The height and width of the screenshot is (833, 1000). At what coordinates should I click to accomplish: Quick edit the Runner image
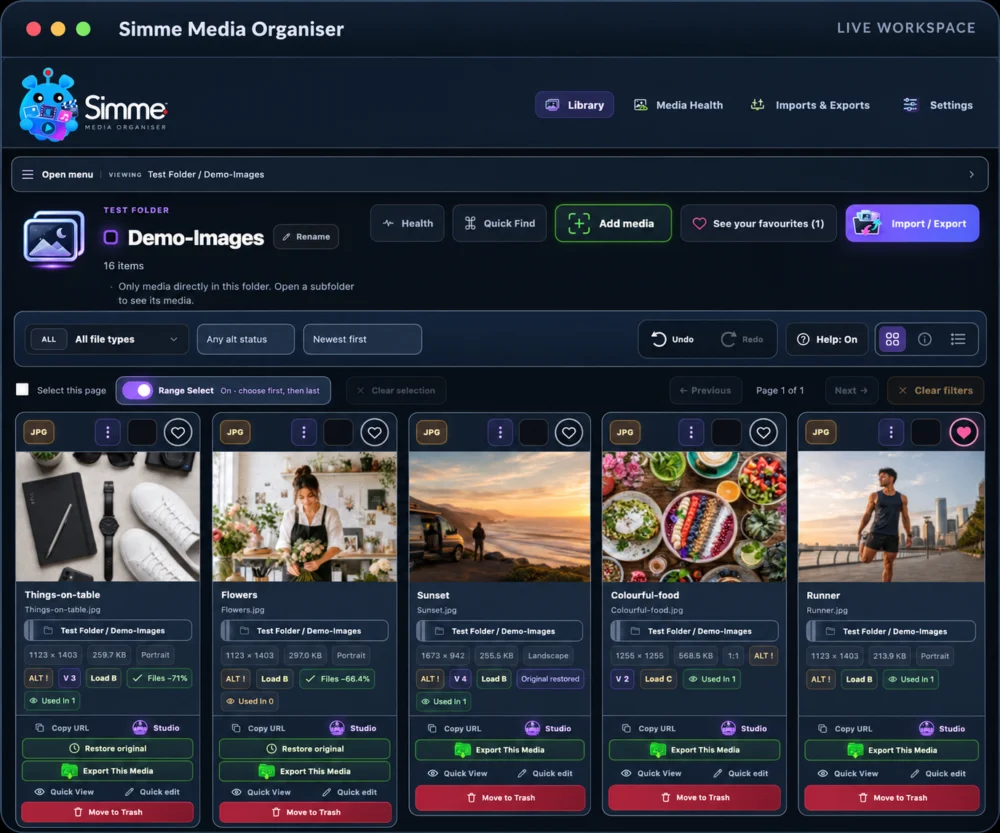938,773
